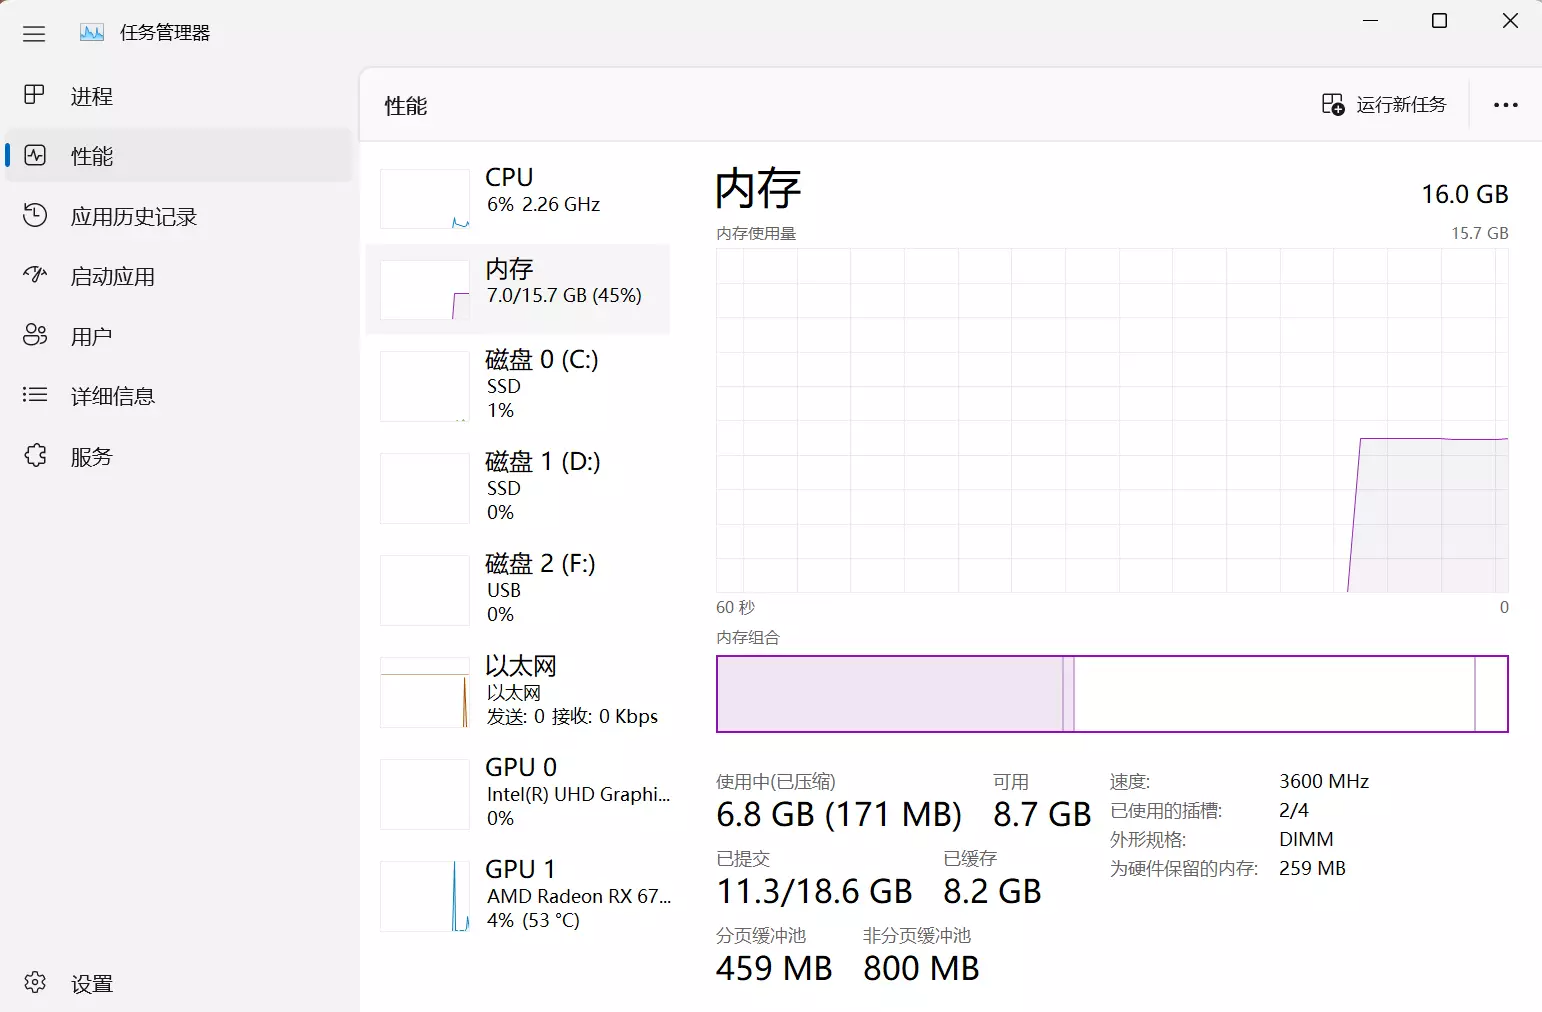The width and height of the screenshot is (1542, 1012).
Task: Select the CPU performance panel
Action: pos(519,197)
